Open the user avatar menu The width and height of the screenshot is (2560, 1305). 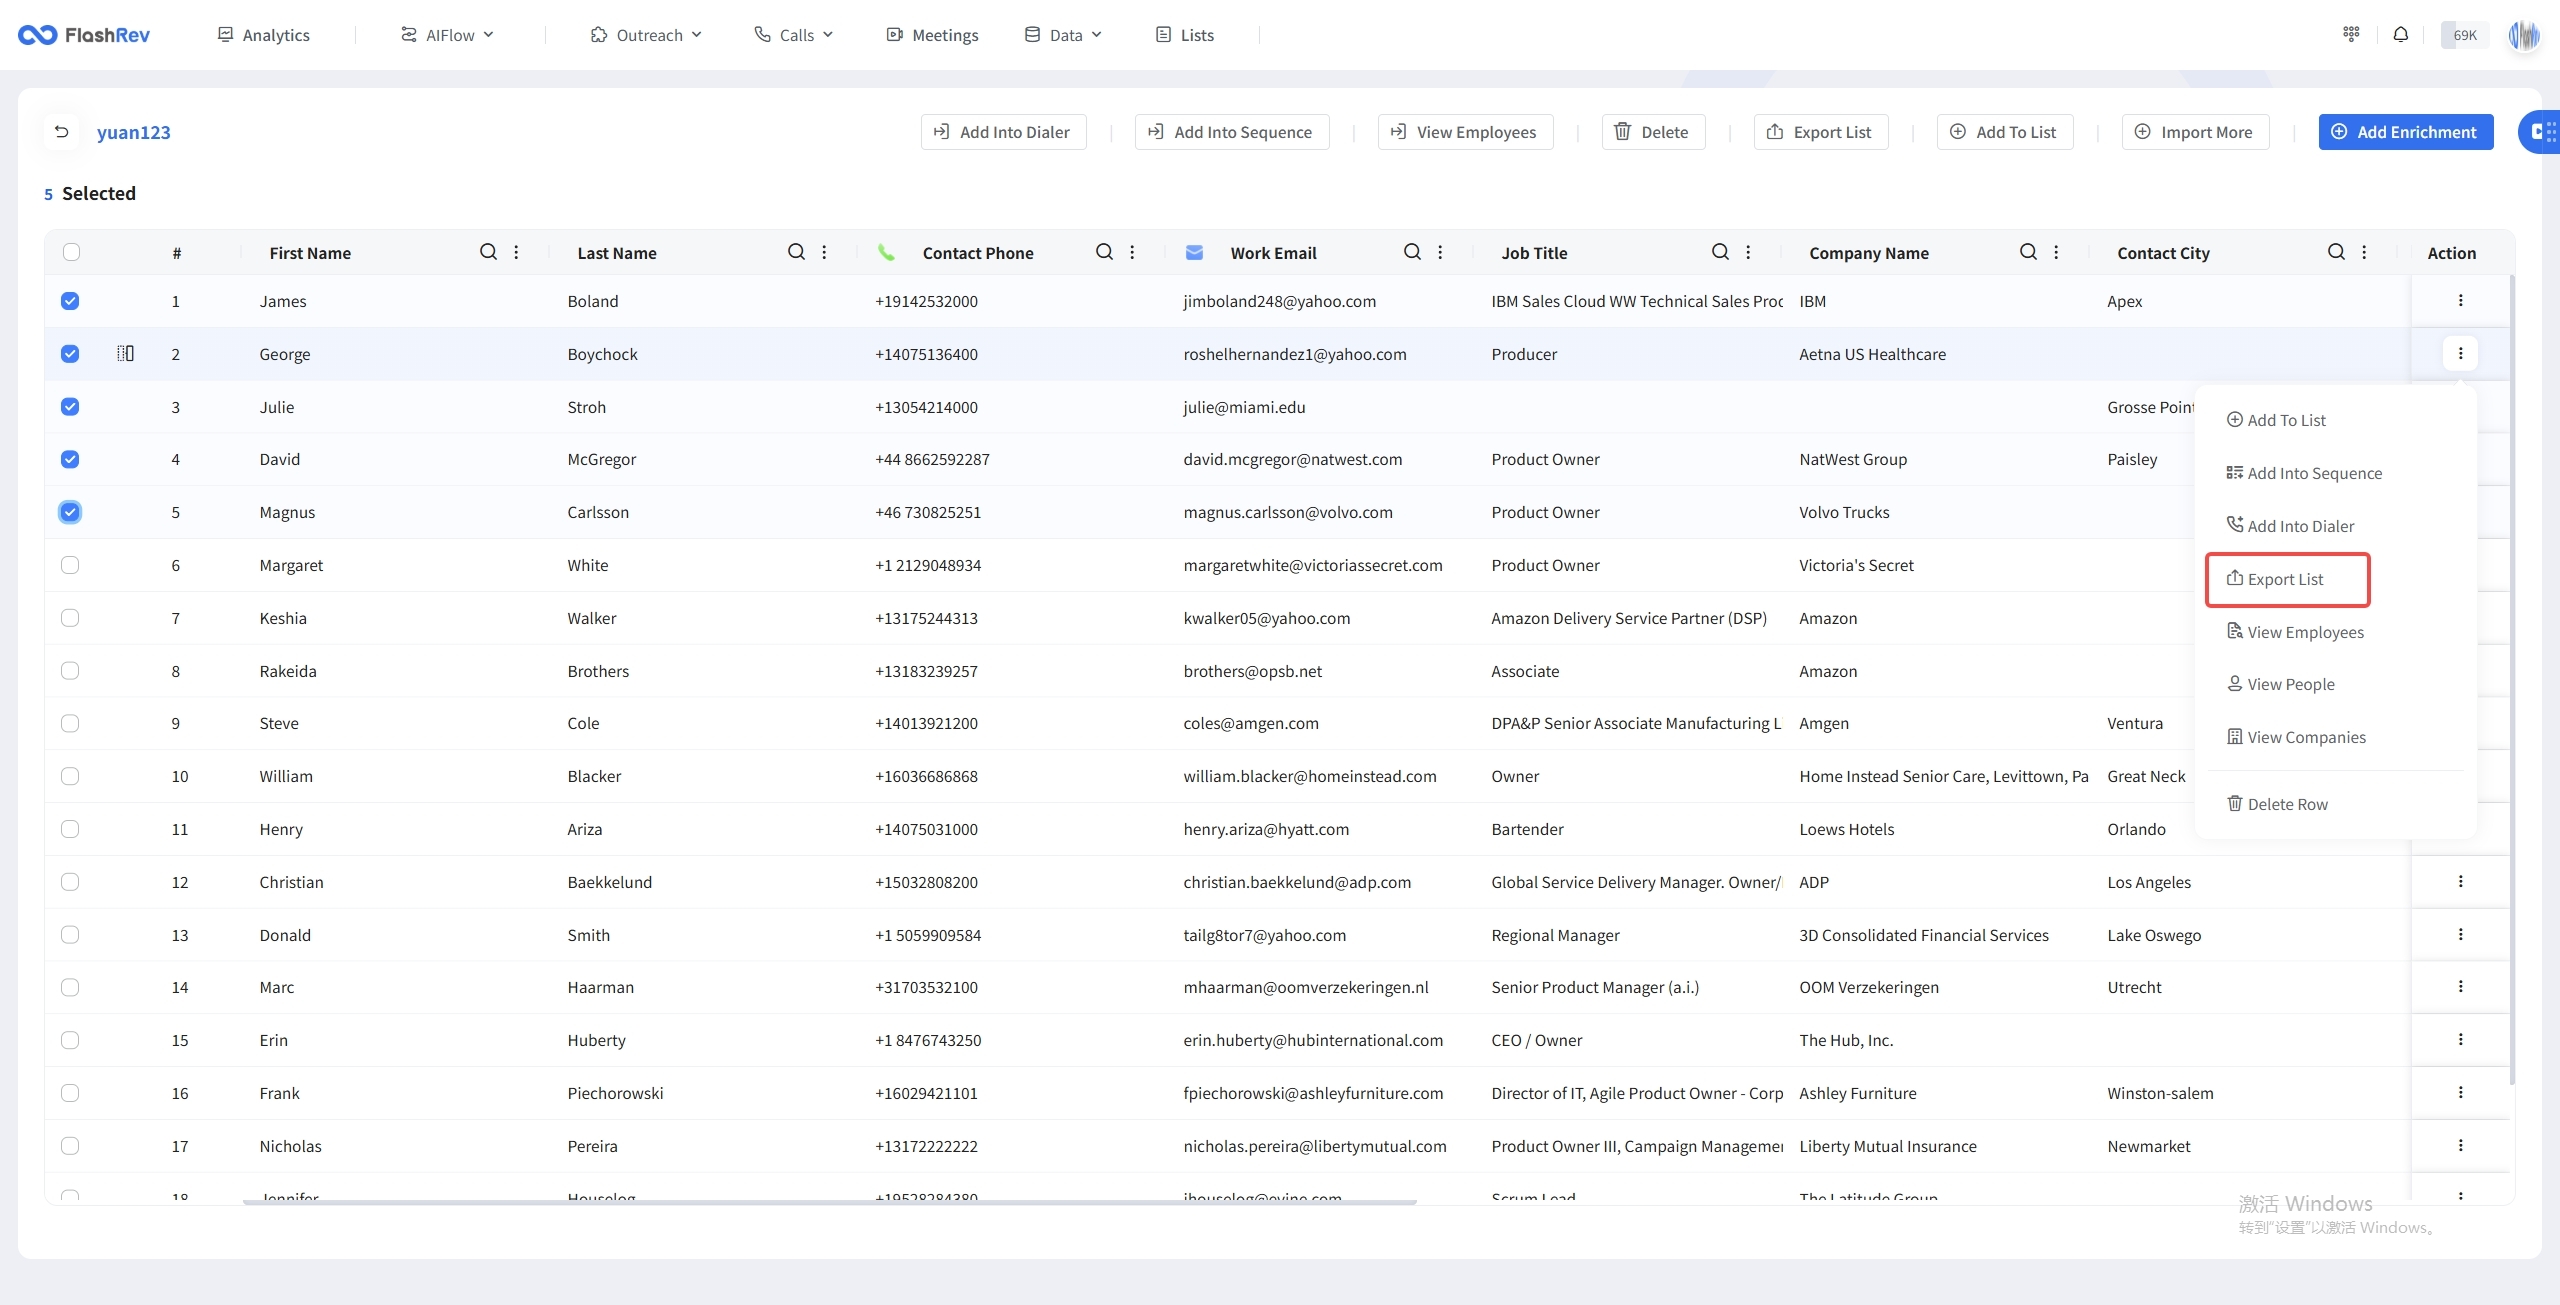(x=2524, y=35)
